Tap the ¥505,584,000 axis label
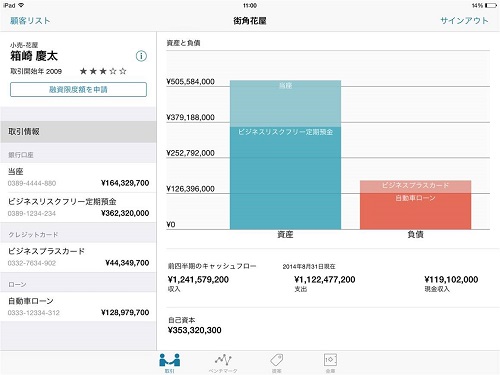Image resolution: width=500 pixels, height=375 pixels. 190,82
